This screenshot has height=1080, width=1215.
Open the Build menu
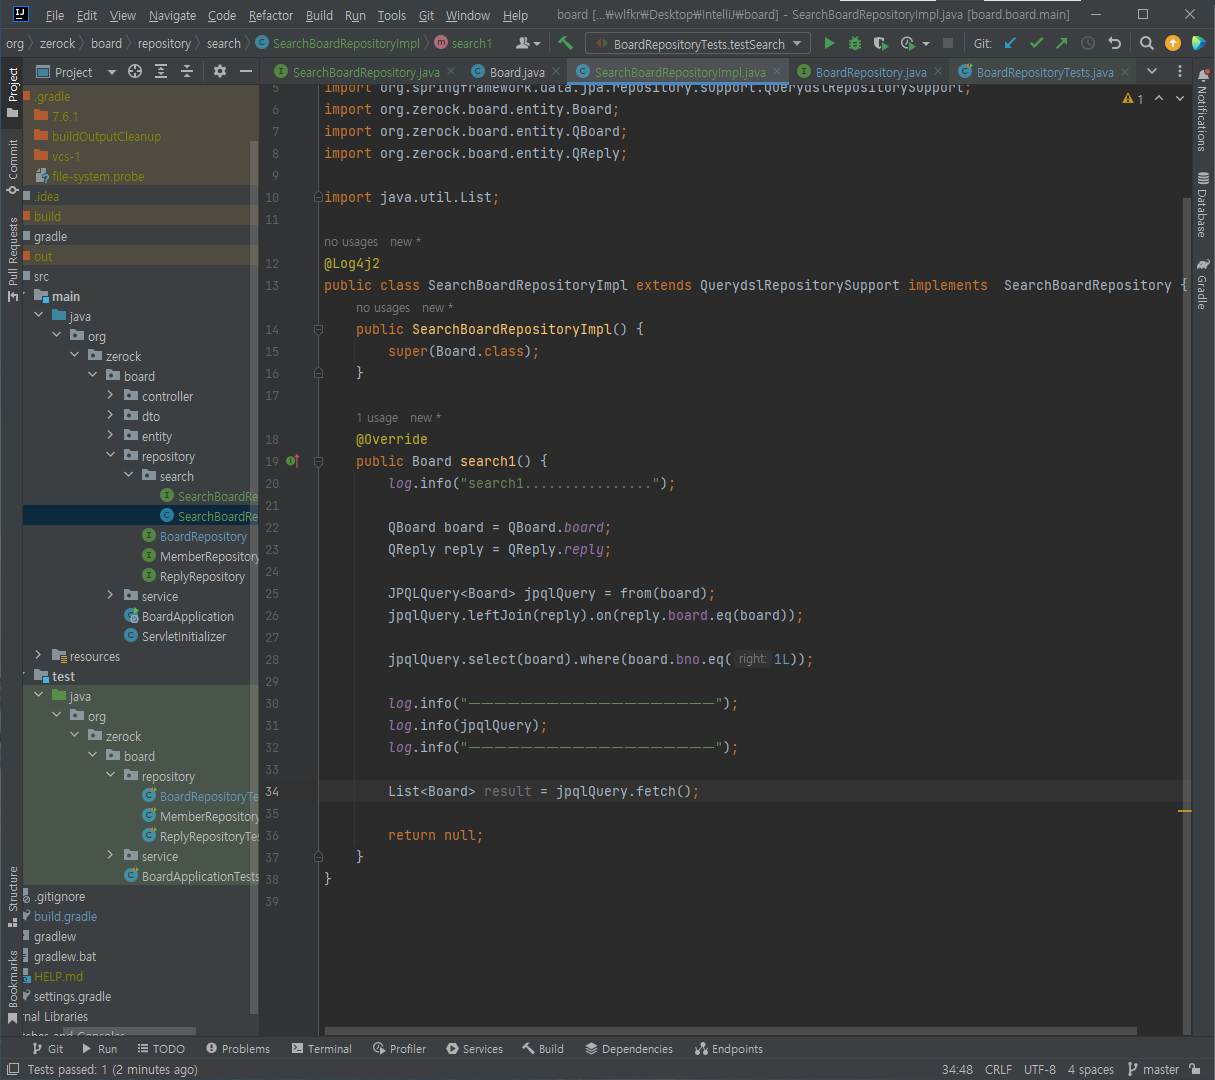[x=319, y=15]
